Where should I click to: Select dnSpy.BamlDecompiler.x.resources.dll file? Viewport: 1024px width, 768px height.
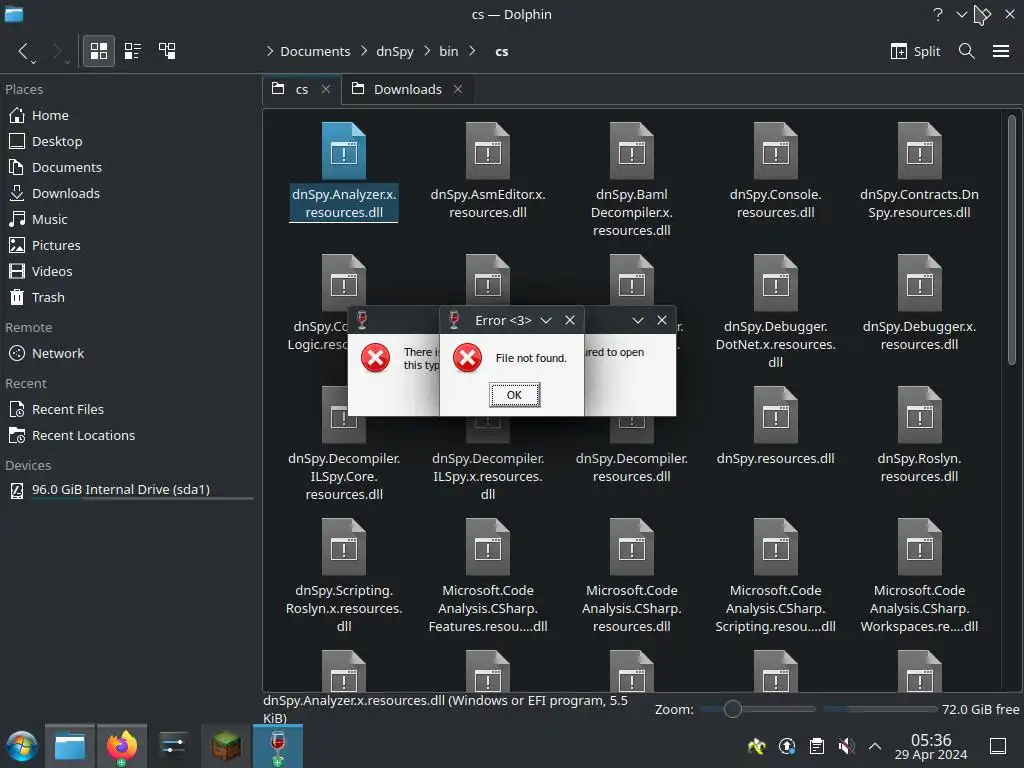pos(632,180)
